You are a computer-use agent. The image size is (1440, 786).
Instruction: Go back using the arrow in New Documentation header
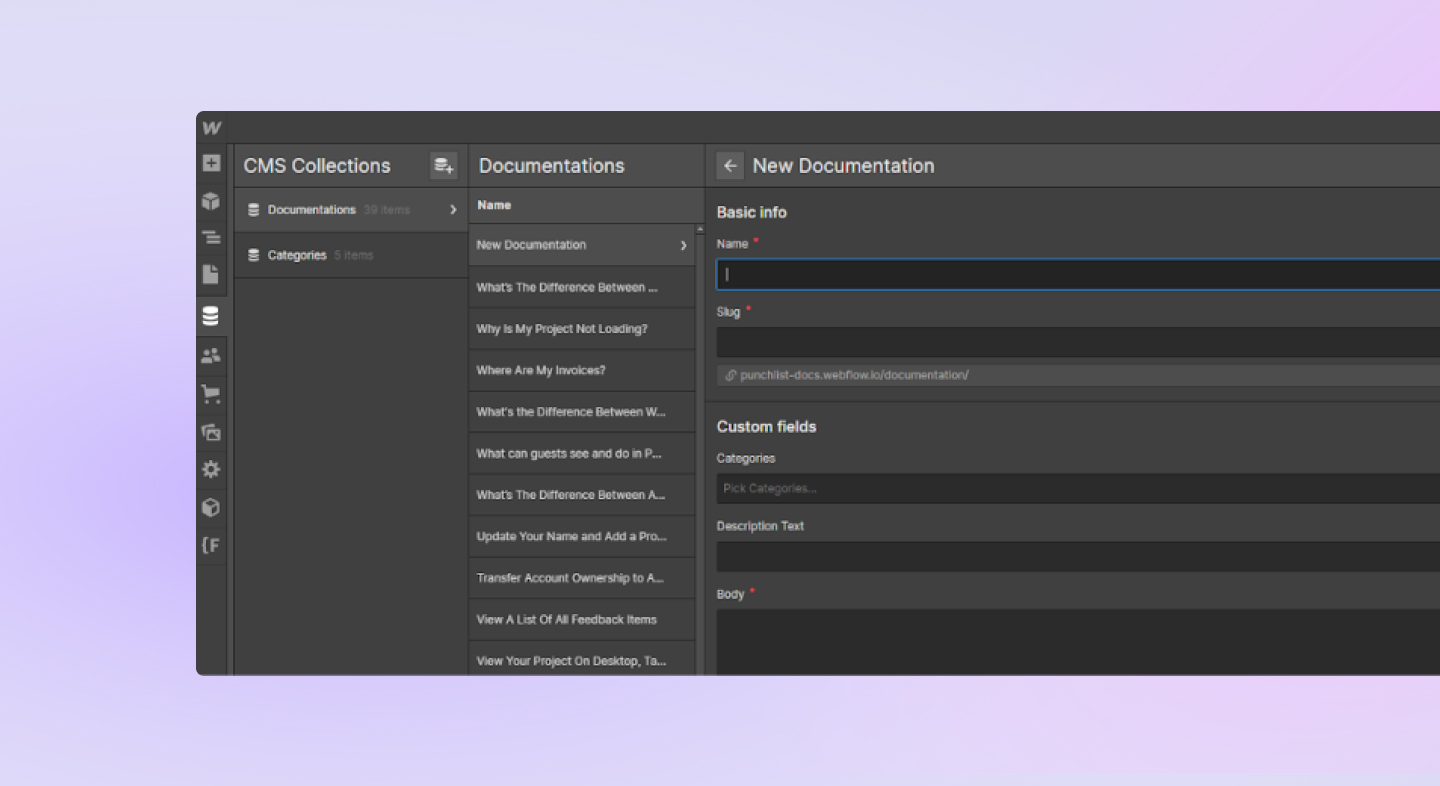(x=729, y=165)
